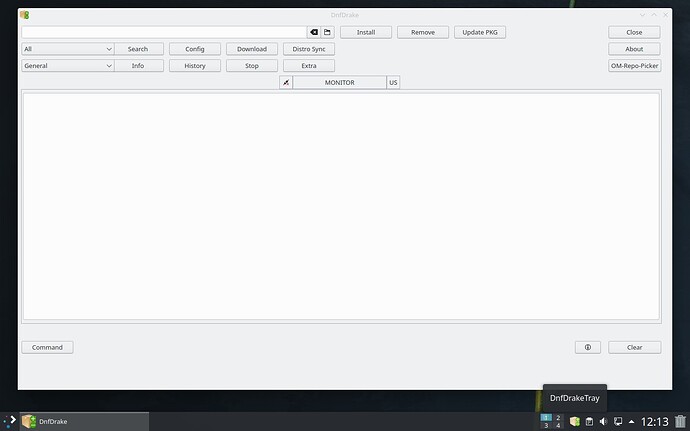Open the volume speaker tray icon
This screenshot has height=431, width=690.
point(603,421)
